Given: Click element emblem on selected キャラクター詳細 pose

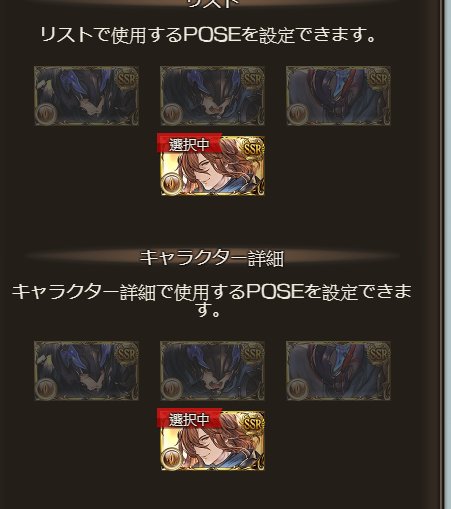Looking at the screenshot, I should coord(172,459).
